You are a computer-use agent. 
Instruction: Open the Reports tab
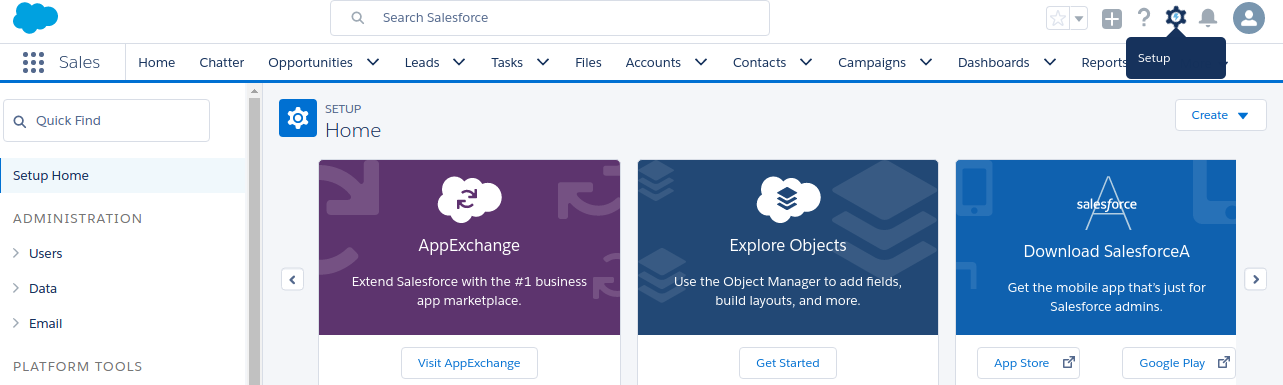pos(1103,62)
